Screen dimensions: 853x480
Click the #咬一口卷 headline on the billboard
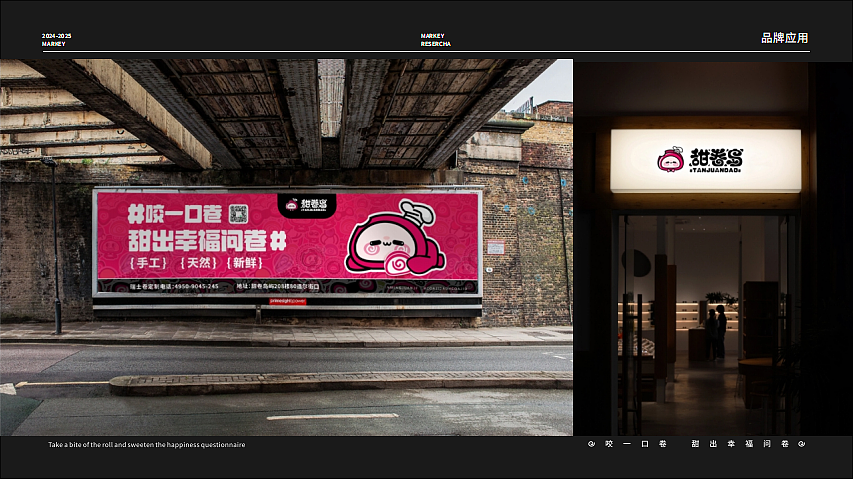175,214
